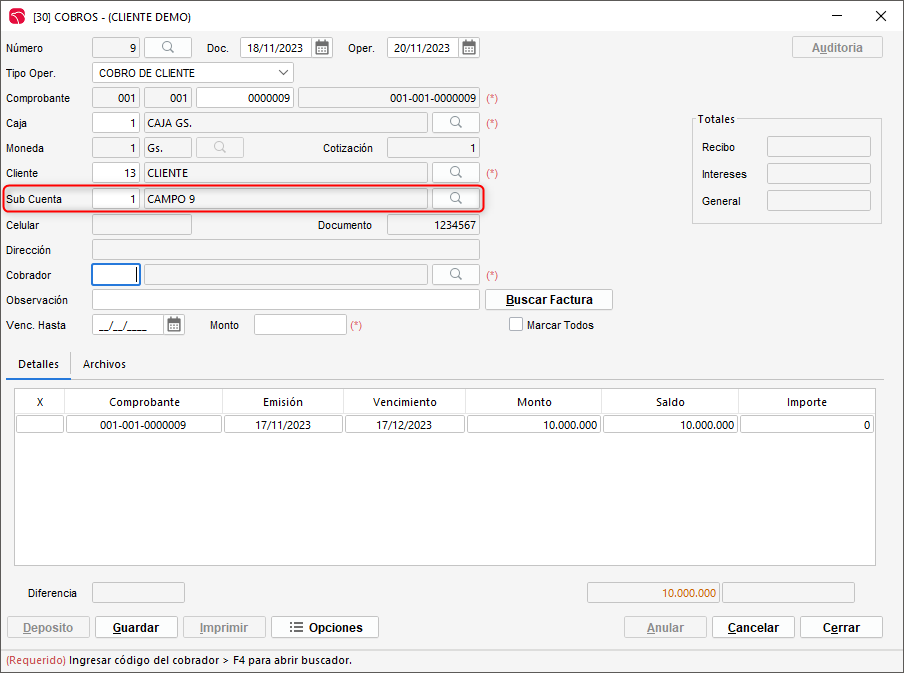Open the Venc. Hasta calendar picker

(175, 325)
